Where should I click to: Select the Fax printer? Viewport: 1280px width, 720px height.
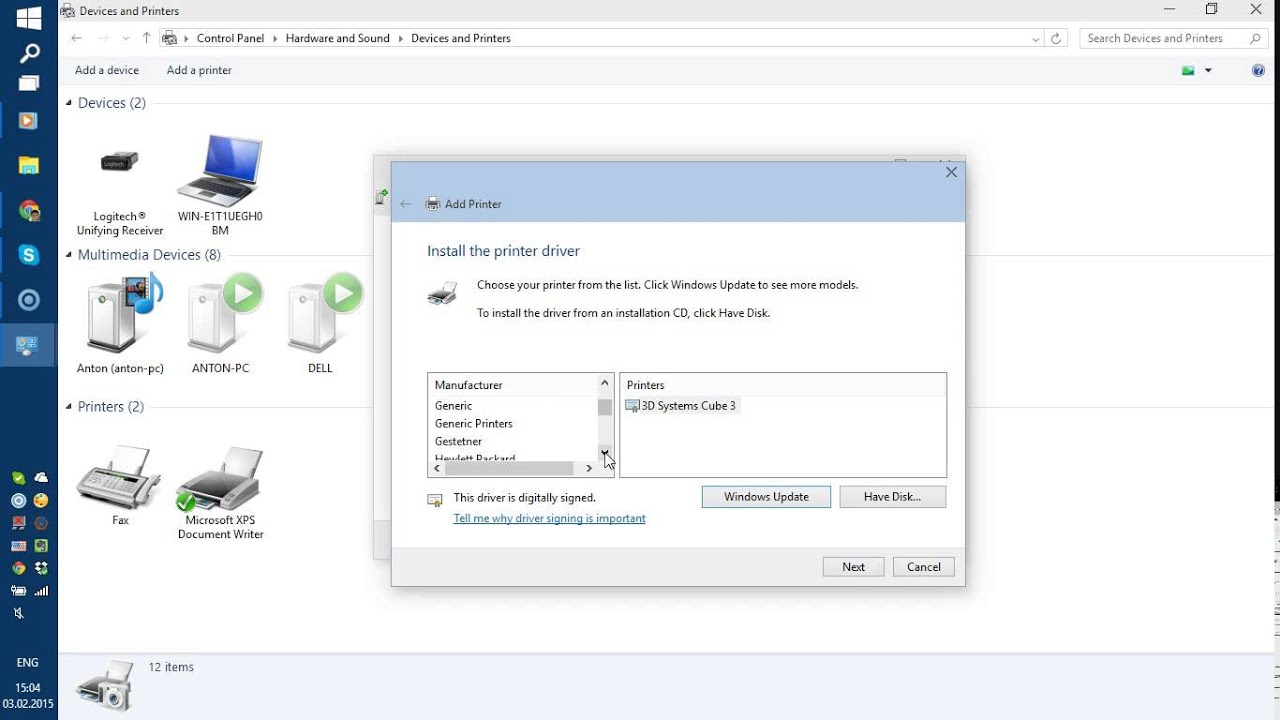tap(120, 486)
